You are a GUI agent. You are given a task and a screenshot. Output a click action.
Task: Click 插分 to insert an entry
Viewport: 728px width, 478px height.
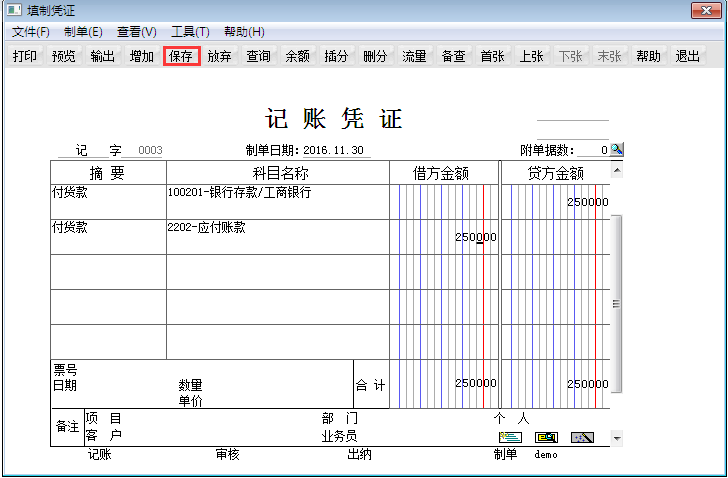tap(336, 56)
